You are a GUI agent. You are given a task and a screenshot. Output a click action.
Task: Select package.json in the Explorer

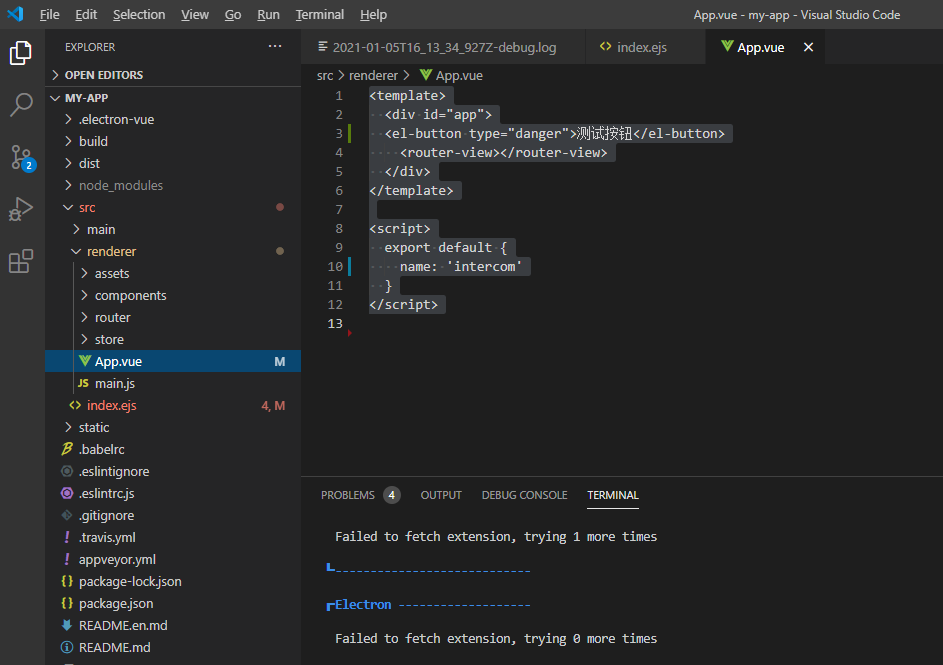[117, 603]
